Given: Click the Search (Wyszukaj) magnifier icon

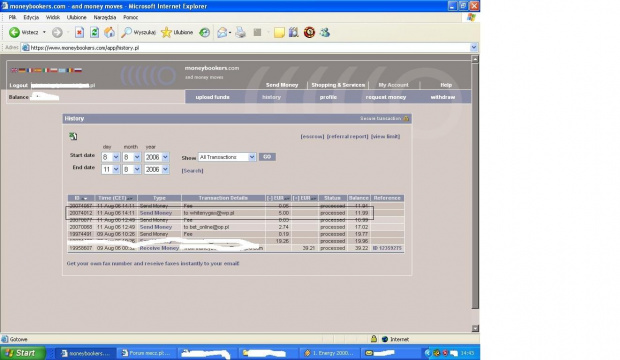Looking at the screenshot, I should (127, 32).
